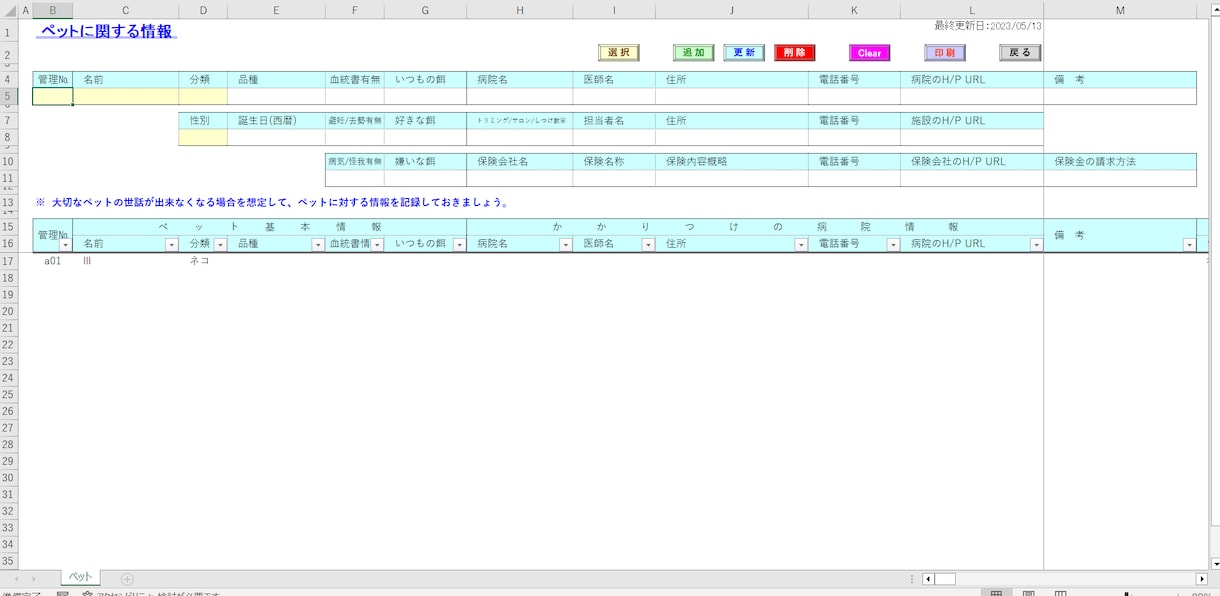Click the 名前 input cell in row 5
Screen dimensions: 1220x596
point(126,97)
